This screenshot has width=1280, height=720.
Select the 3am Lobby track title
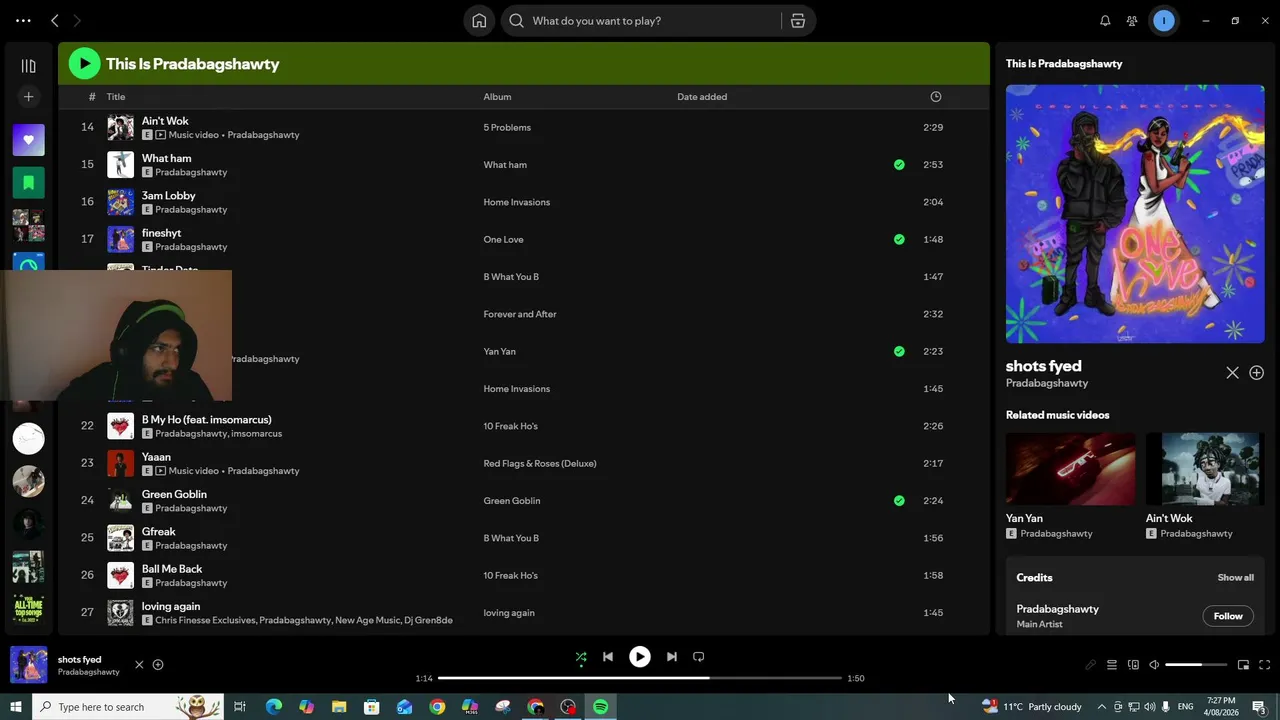coord(169,196)
